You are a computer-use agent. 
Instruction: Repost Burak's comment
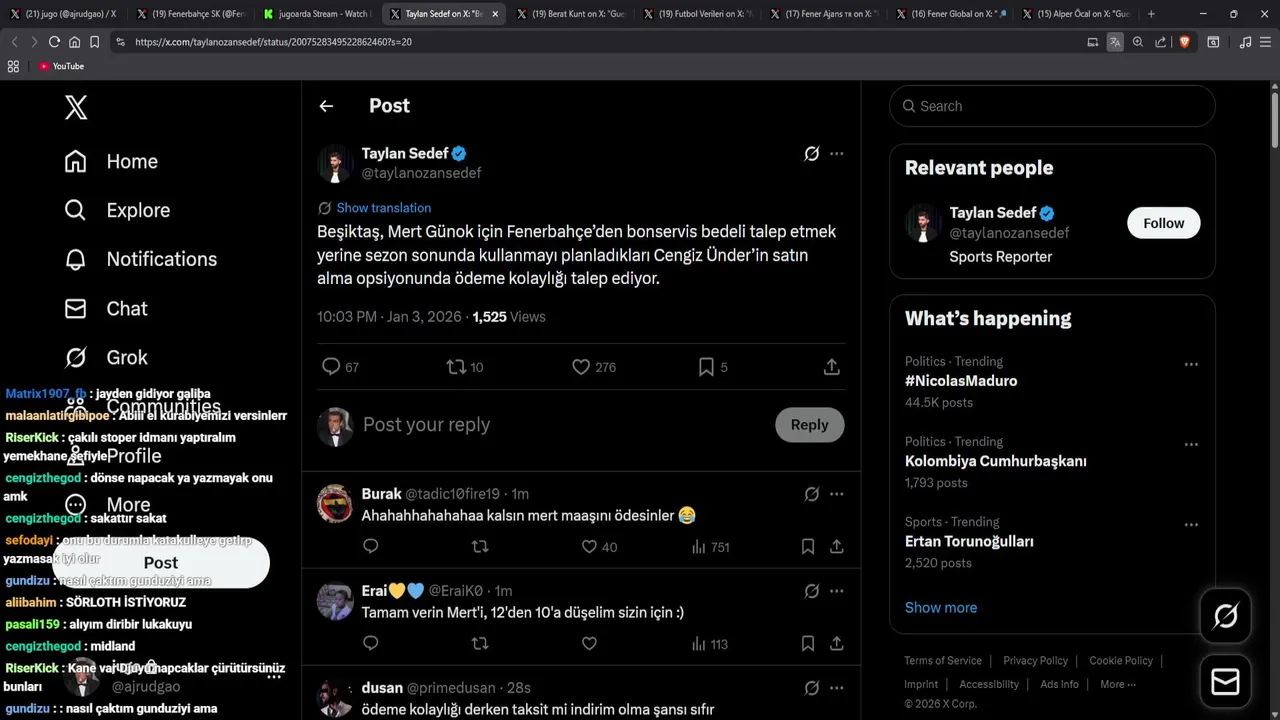coord(480,547)
